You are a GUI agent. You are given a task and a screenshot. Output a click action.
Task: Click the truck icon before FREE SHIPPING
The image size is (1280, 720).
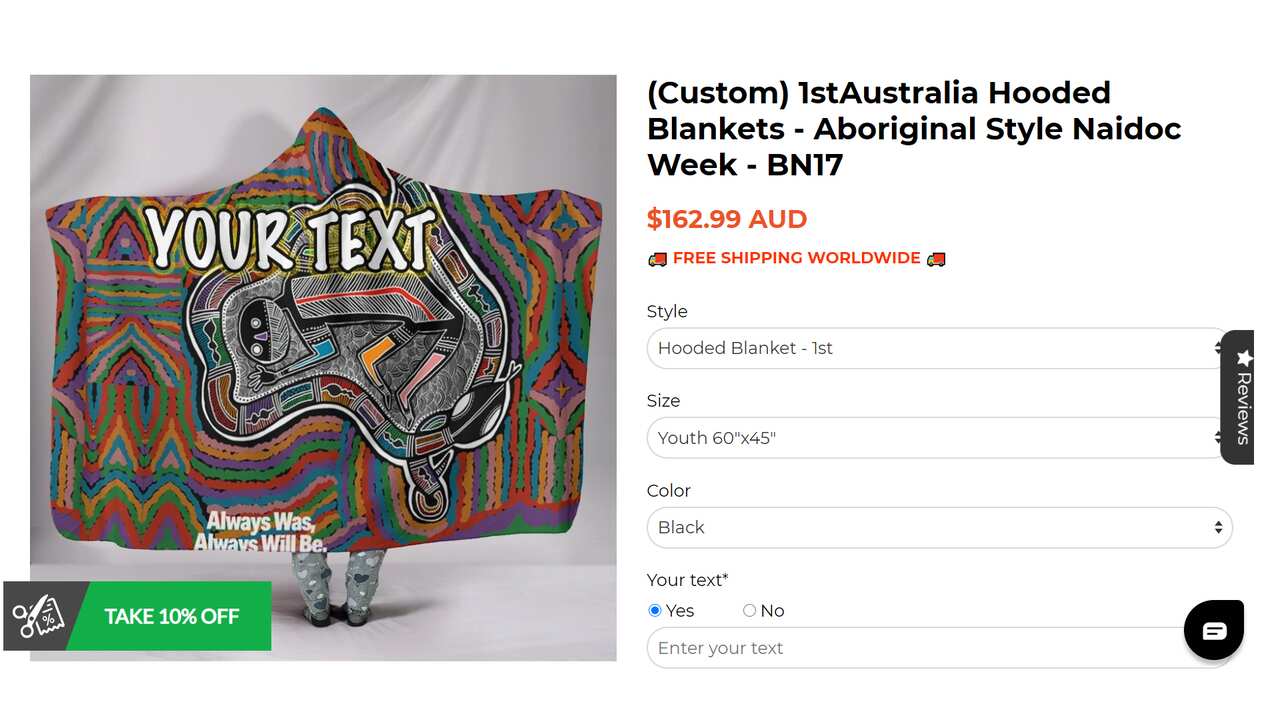point(657,257)
